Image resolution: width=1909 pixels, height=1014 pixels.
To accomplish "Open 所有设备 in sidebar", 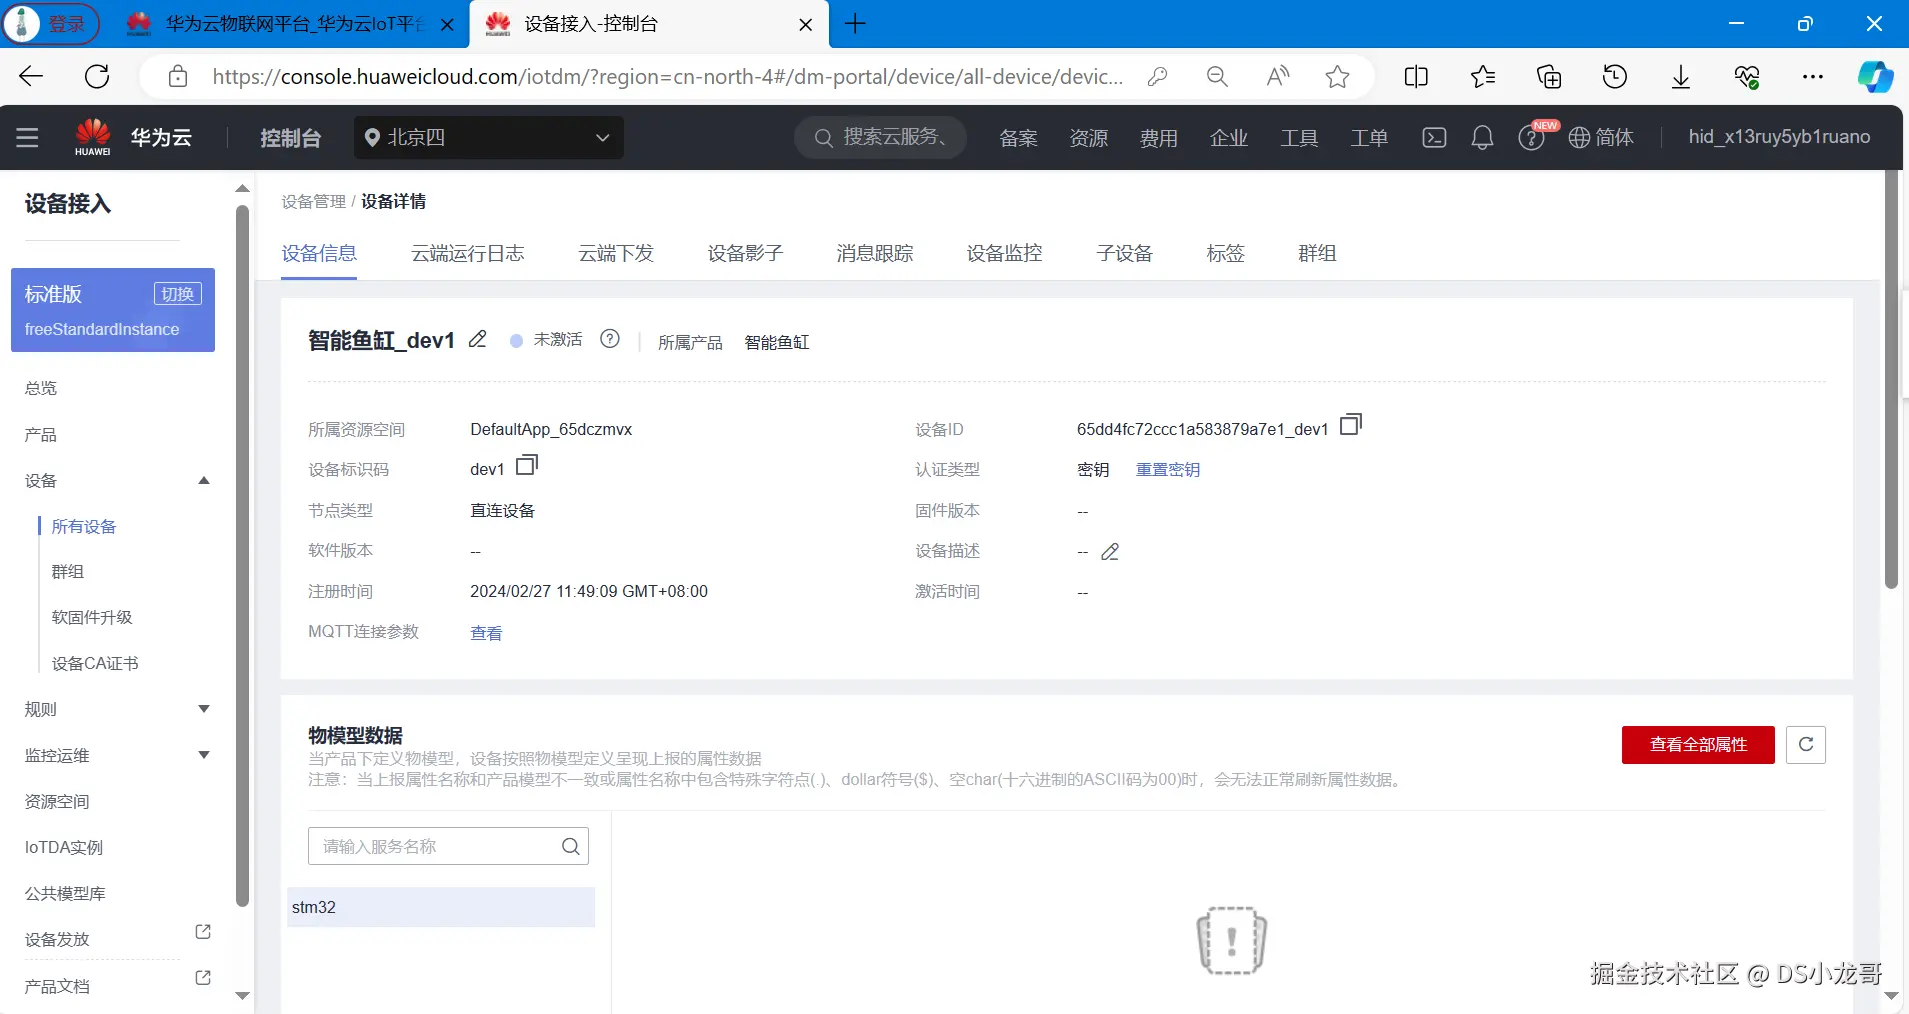I will (x=84, y=526).
